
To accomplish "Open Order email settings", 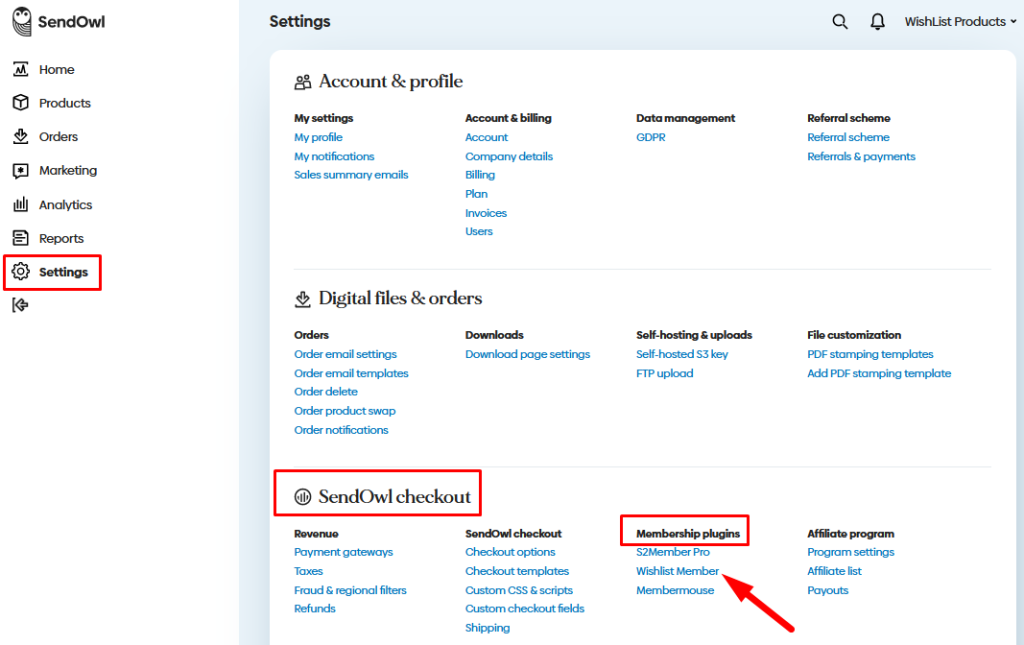I will [345, 354].
